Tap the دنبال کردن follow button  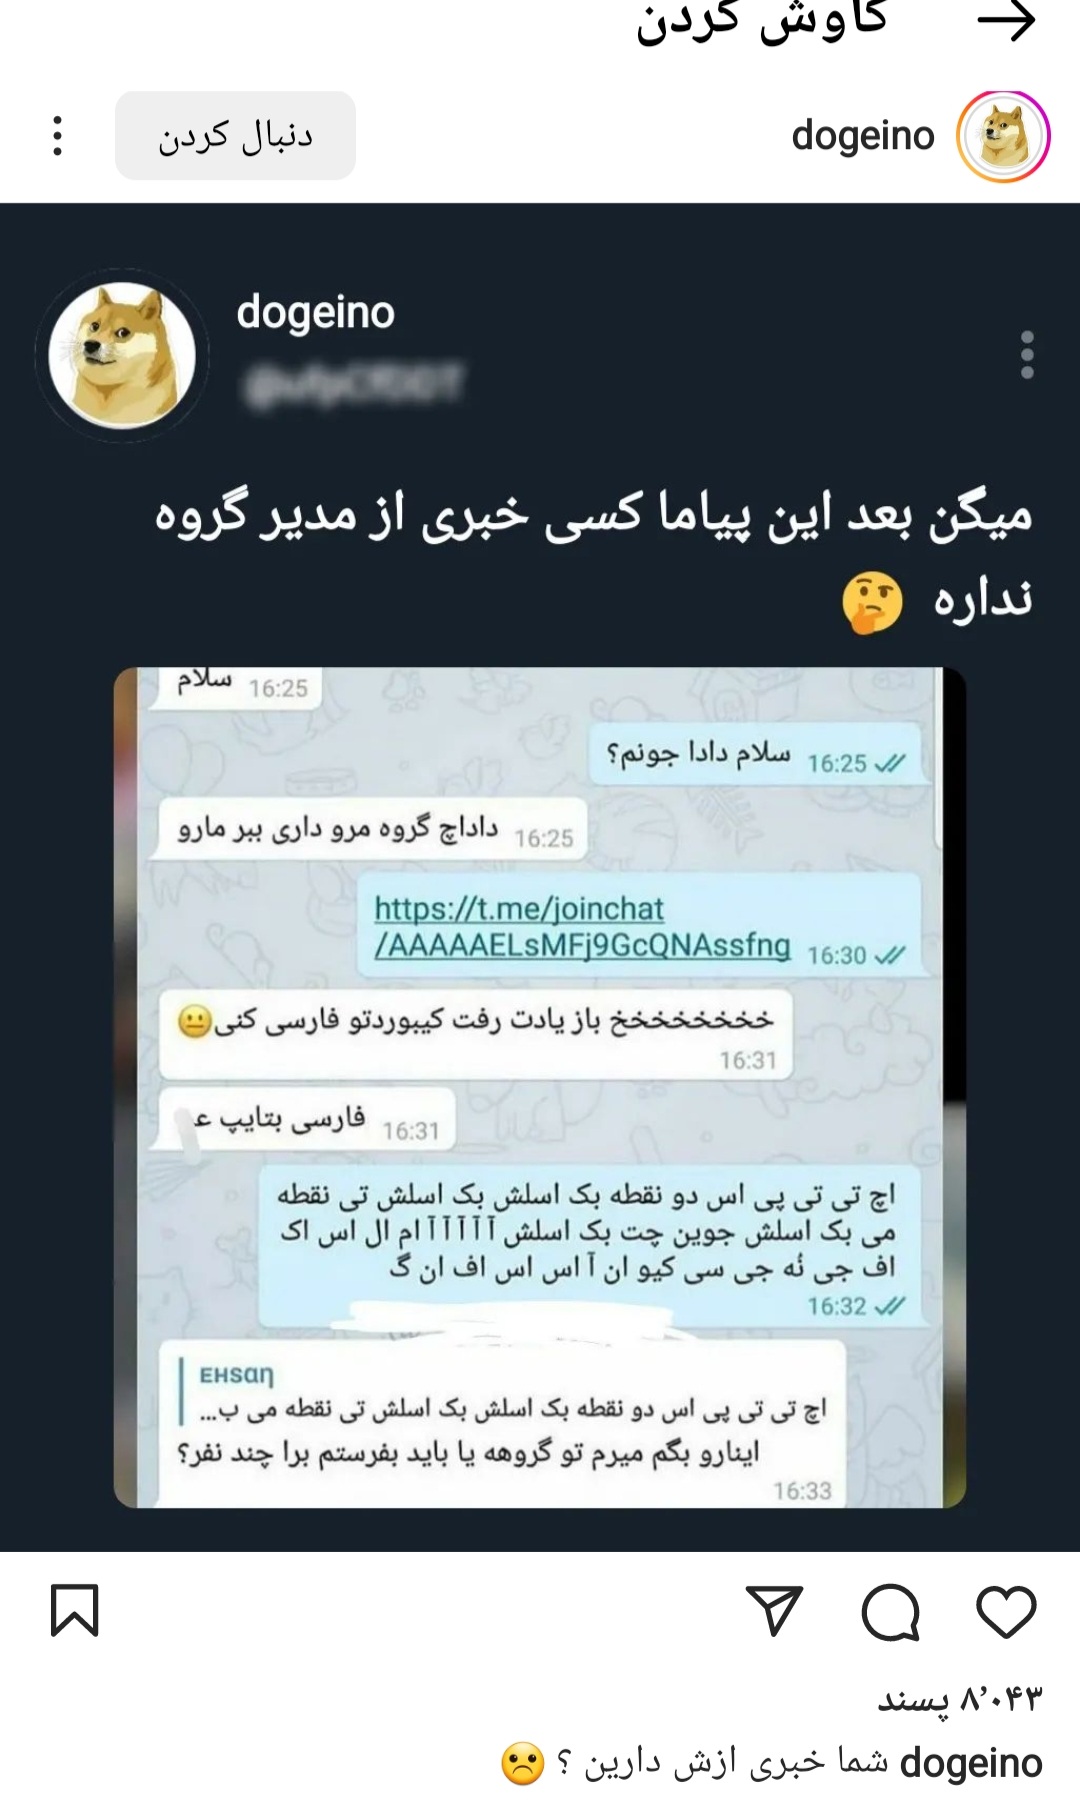click(x=235, y=136)
